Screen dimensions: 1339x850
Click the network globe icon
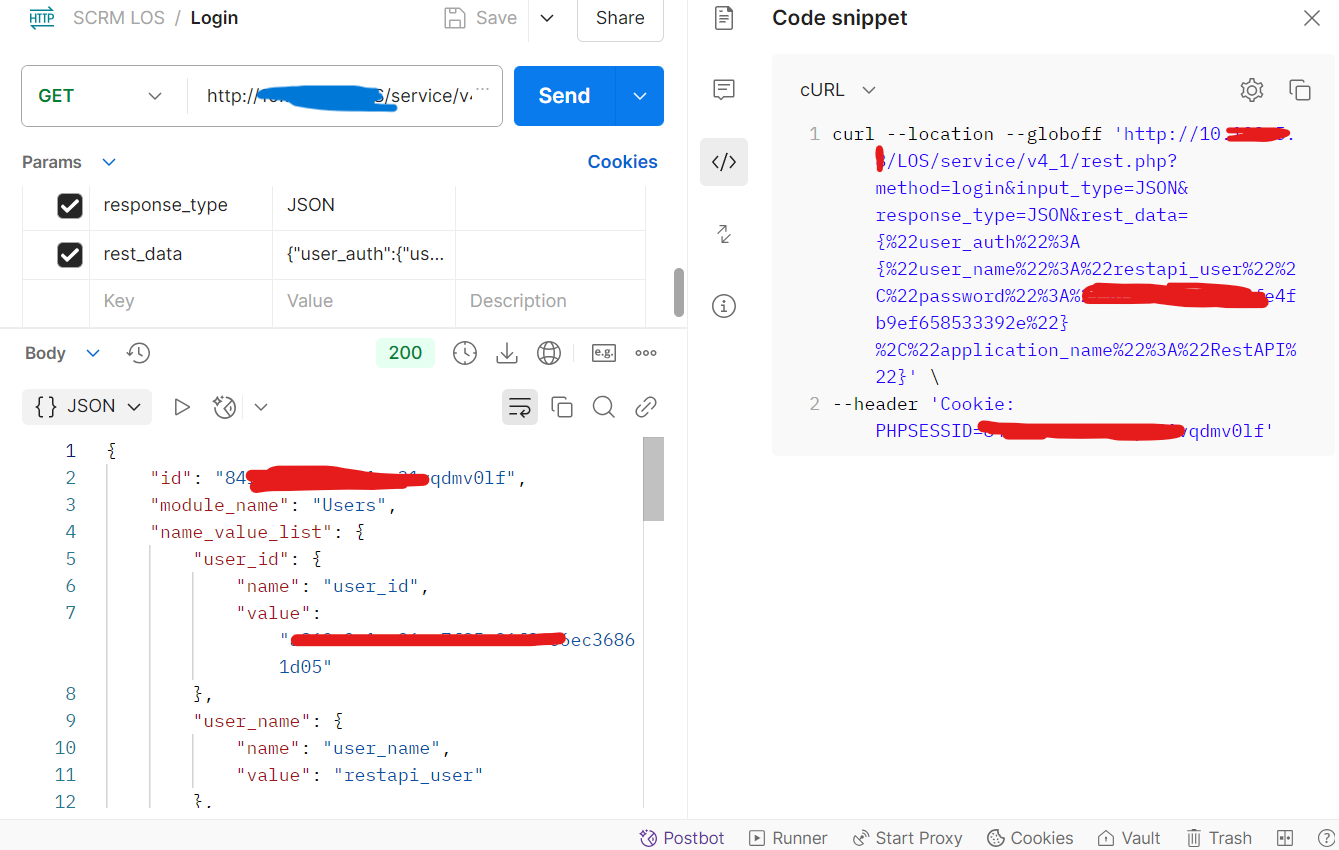(x=549, y=352)
